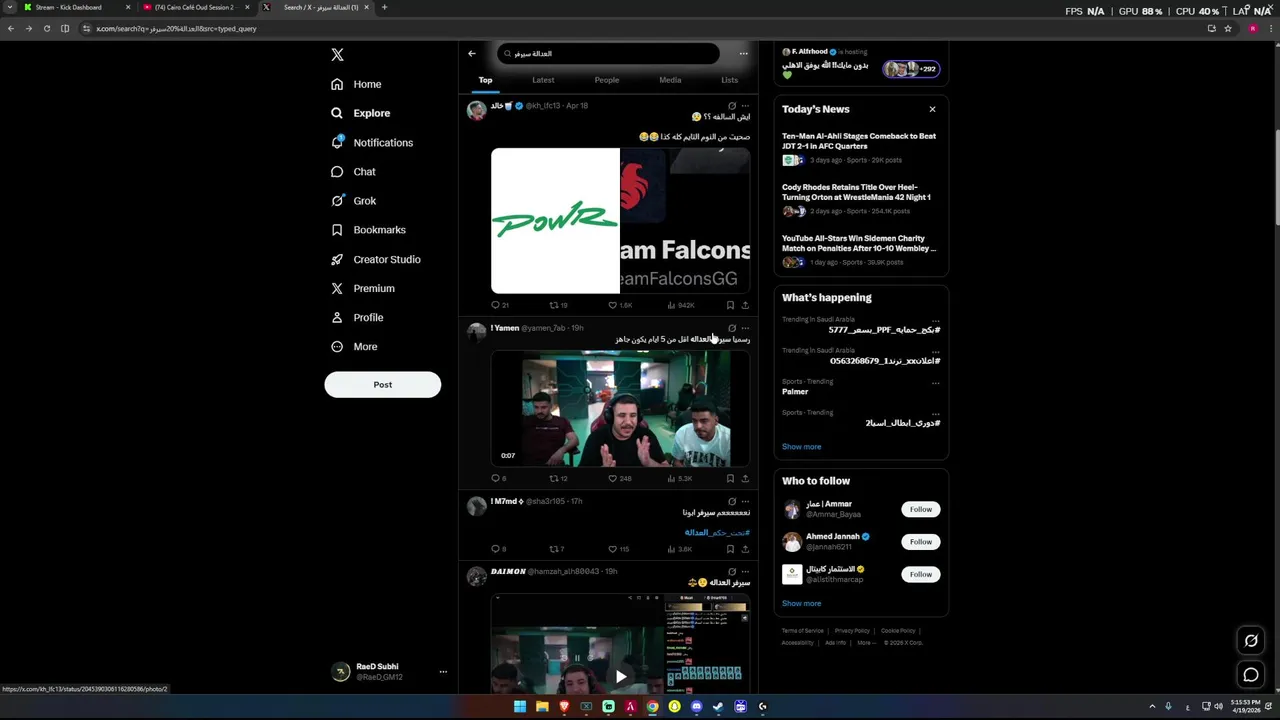Image resolution: width=1280 pixels, height=720 pixels.
Task: Open Notifications in the sidebar
Action: 371,142
